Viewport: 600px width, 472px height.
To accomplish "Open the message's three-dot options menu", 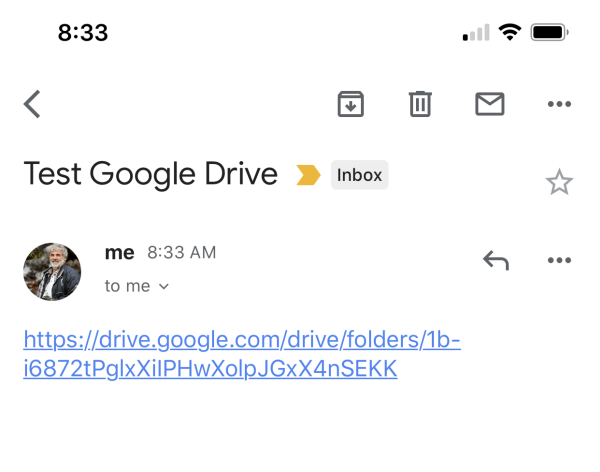I will tap(559, 261).
